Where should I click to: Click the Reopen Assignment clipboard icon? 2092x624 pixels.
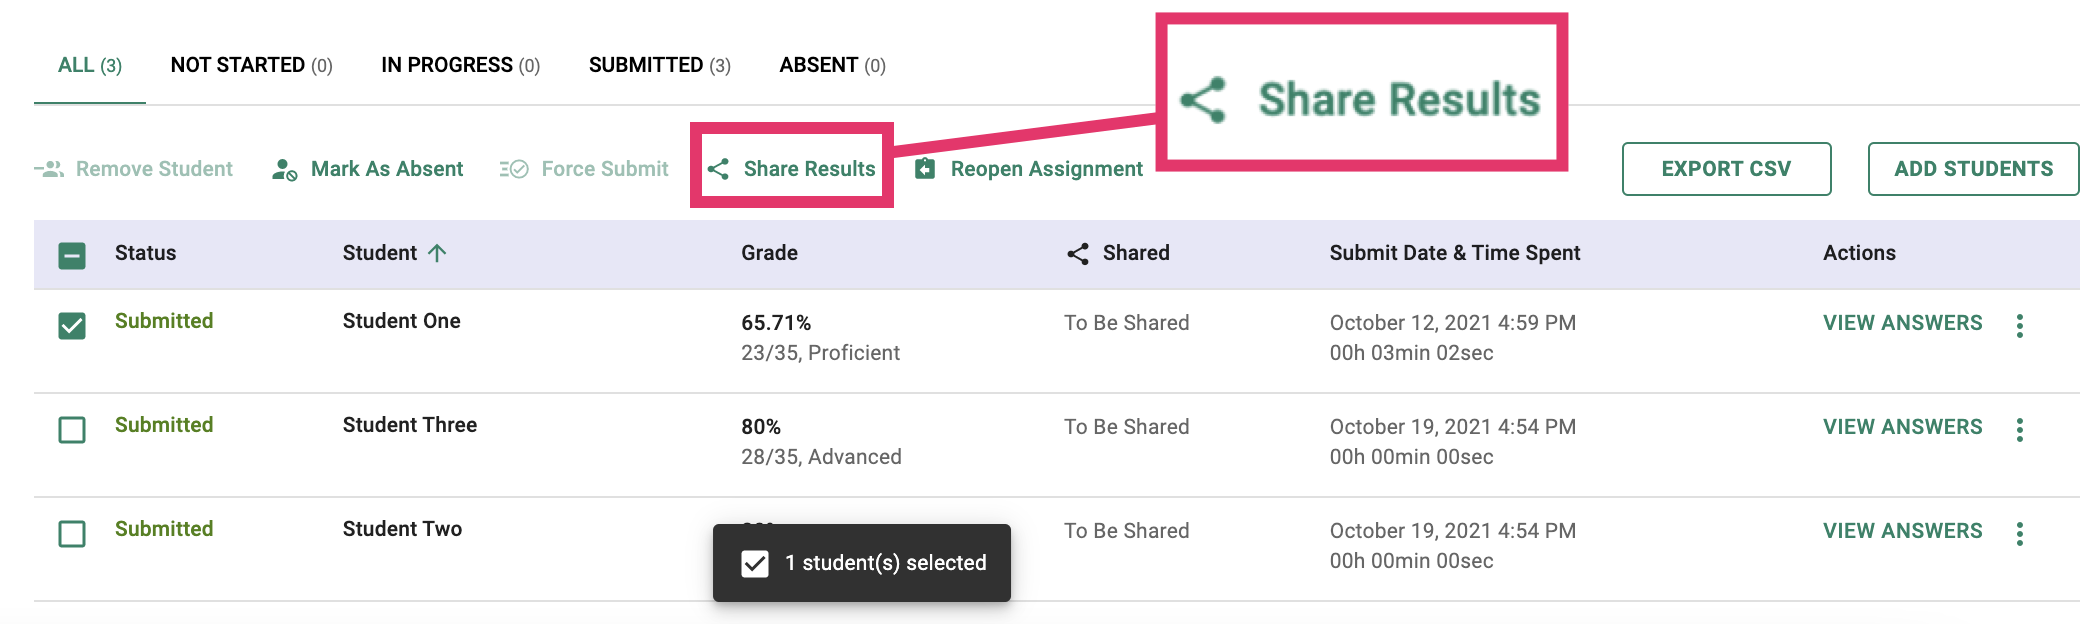pyautogui.click(x=925, y=169)
